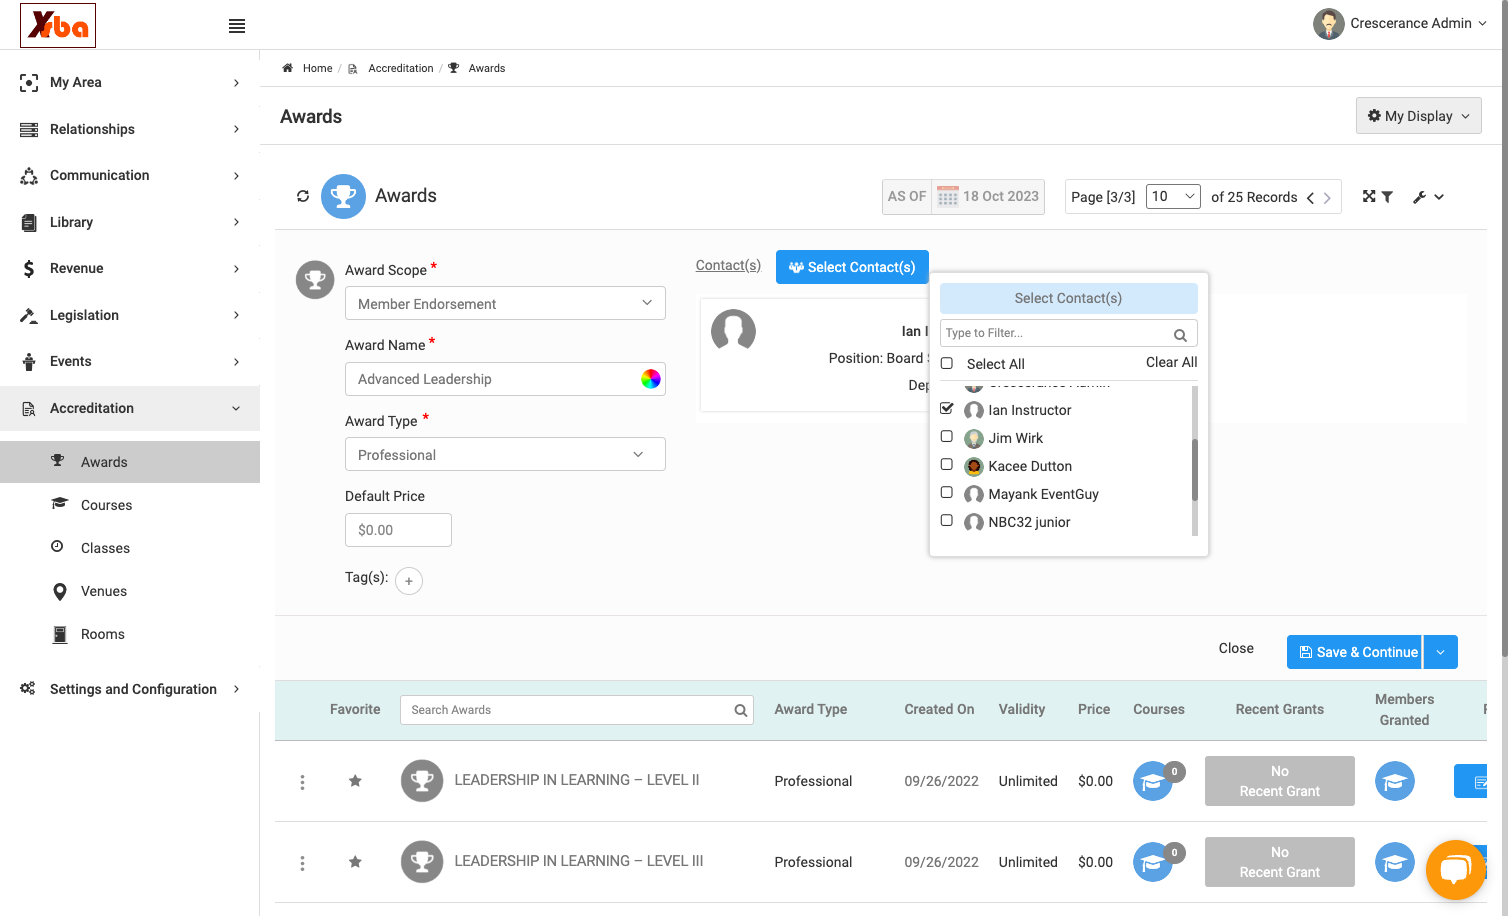Open Award Type dropdown
Image resolution: width=1508 pixels, height=916 pixels.
[505, 454]
